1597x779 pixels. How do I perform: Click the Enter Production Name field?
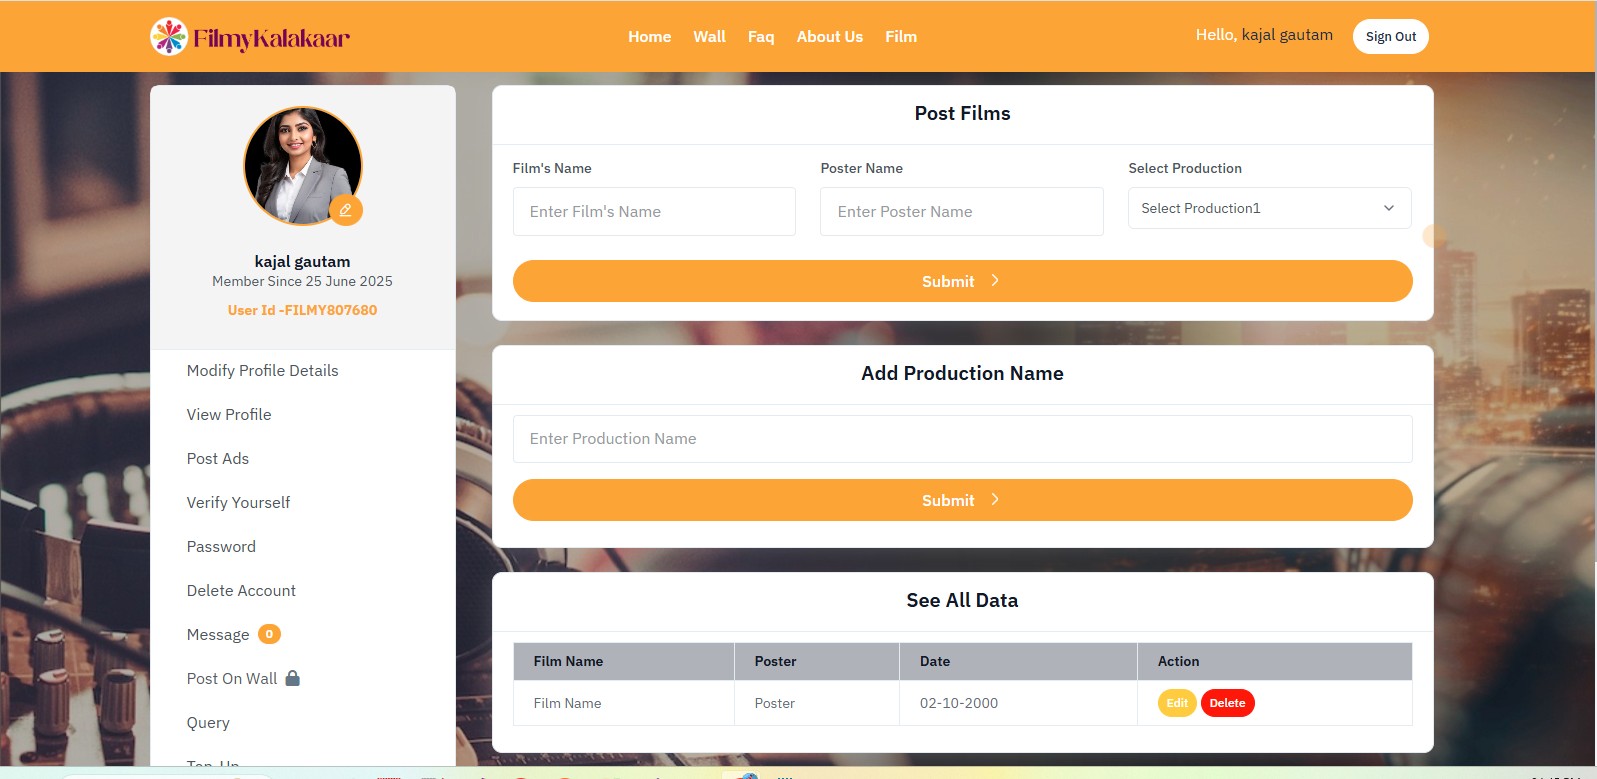click(962, 439)
